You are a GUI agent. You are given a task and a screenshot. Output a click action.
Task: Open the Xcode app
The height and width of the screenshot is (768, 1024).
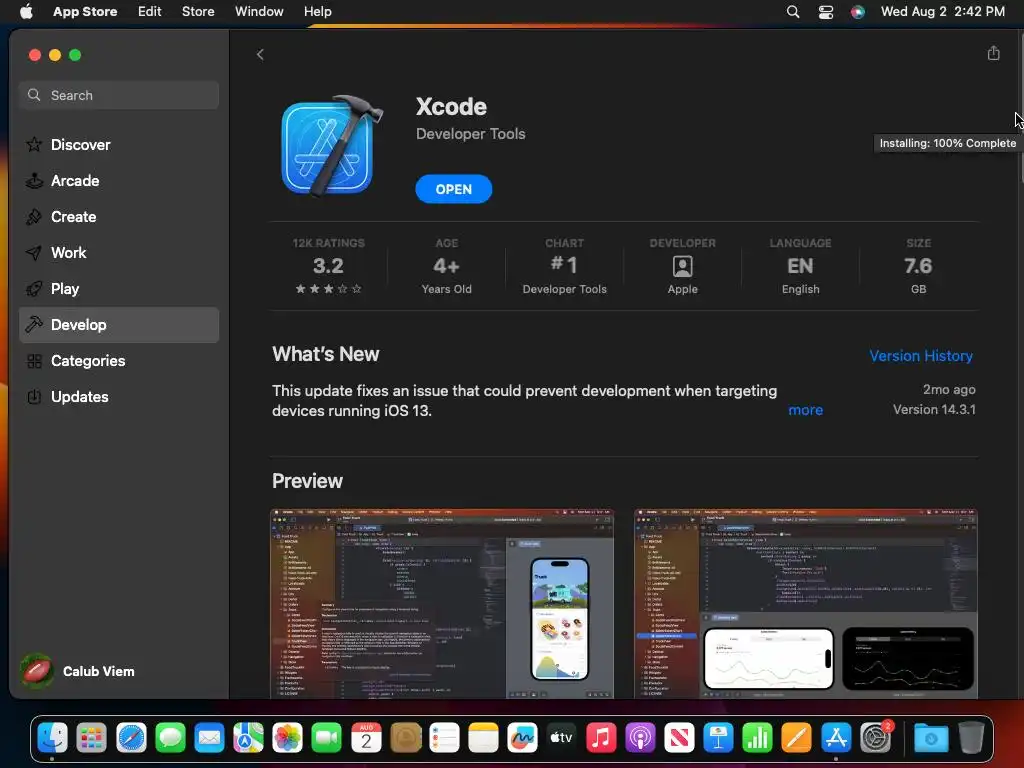point(453,189)
